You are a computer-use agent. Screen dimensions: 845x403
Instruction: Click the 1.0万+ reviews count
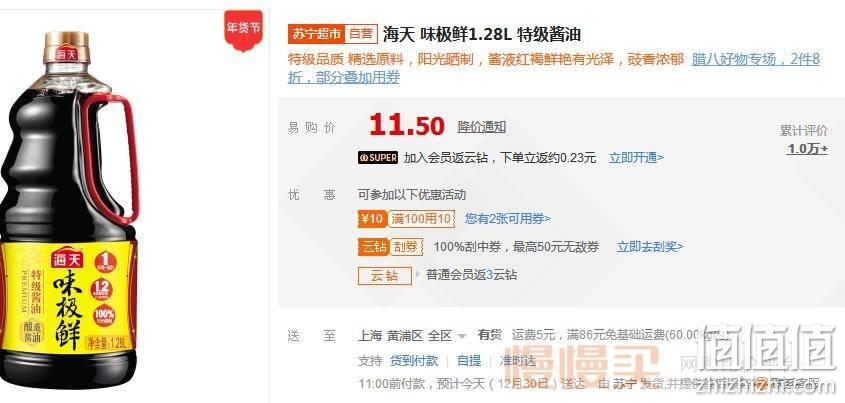tap(807, 149)
